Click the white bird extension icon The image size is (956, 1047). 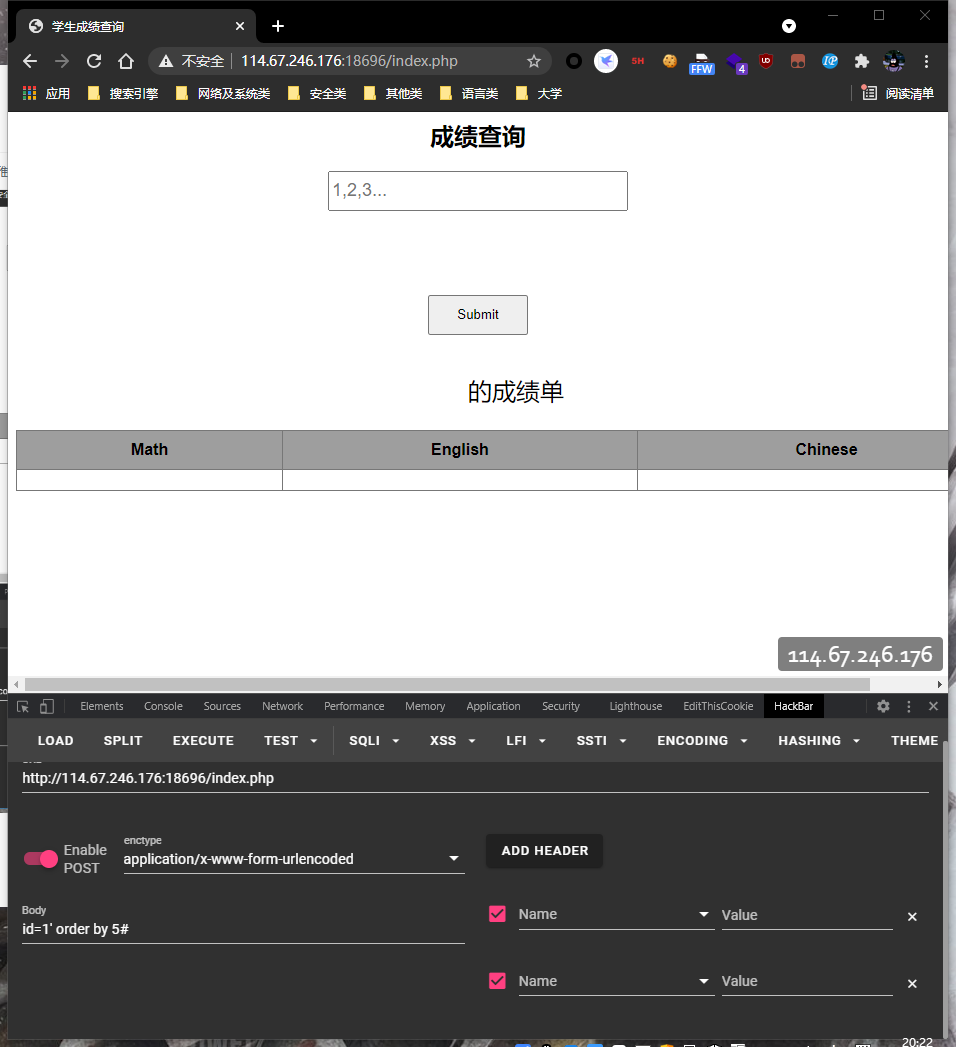(606, 61)
